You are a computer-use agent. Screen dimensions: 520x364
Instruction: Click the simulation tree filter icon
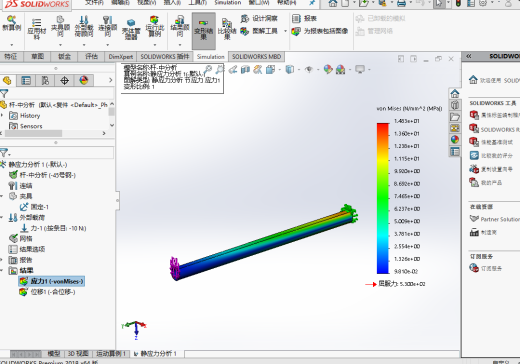click(4, 153)
